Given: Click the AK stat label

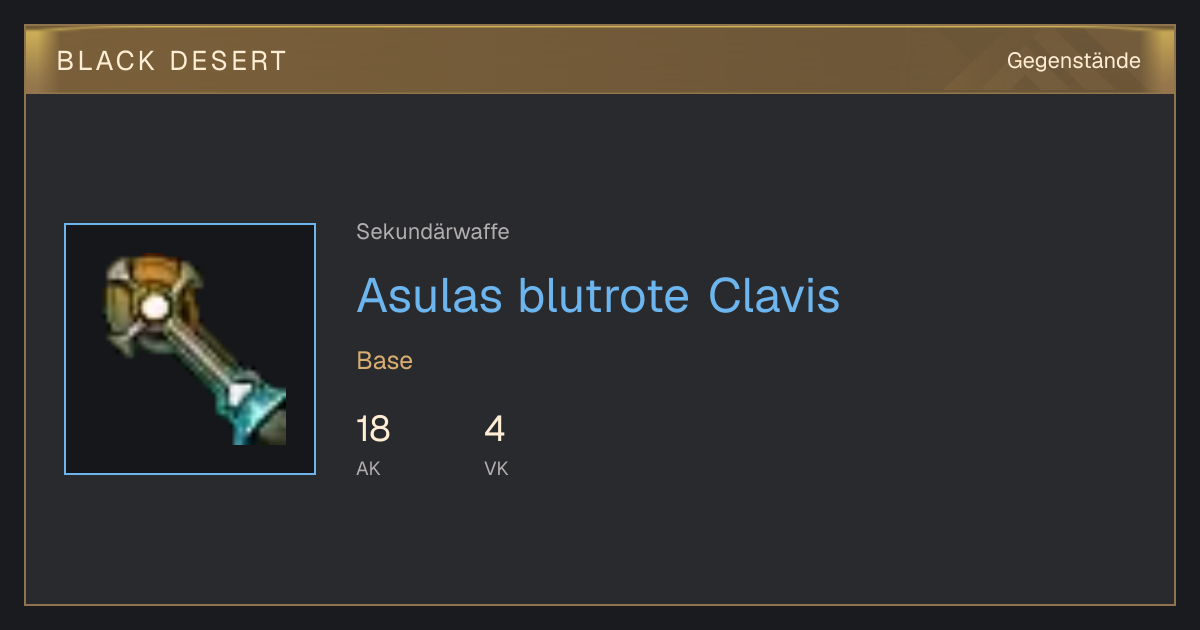Looking at the screenshot, I should pos(368,468).
